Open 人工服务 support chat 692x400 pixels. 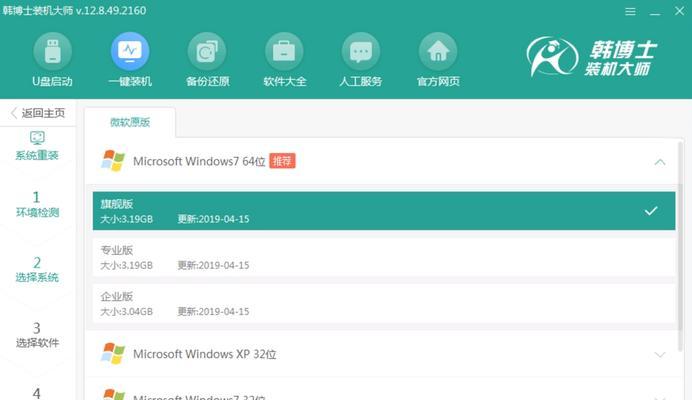(x=361, y=60)
